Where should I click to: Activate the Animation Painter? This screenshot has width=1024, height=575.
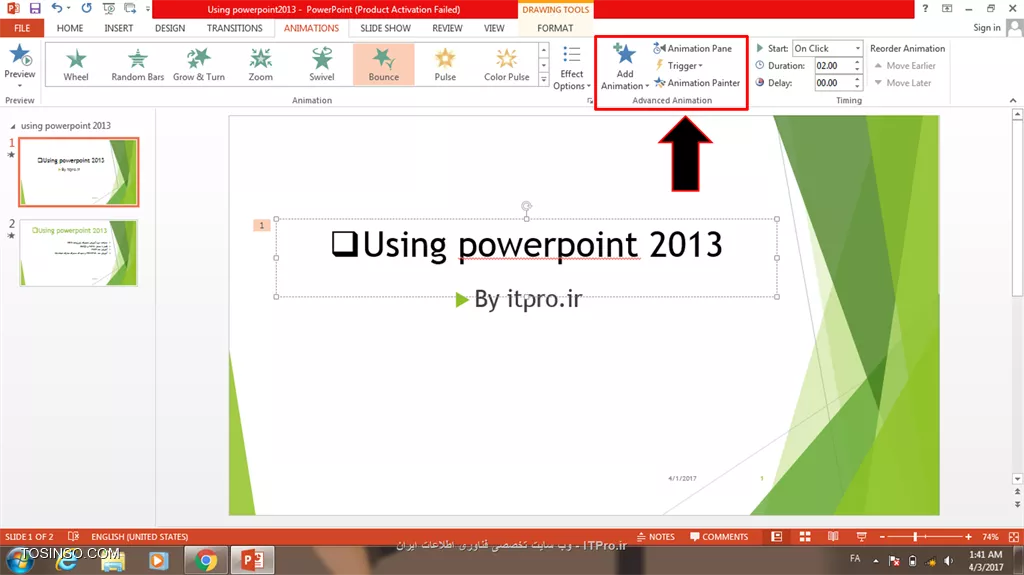pyautogui.click(x=697, y=83)
